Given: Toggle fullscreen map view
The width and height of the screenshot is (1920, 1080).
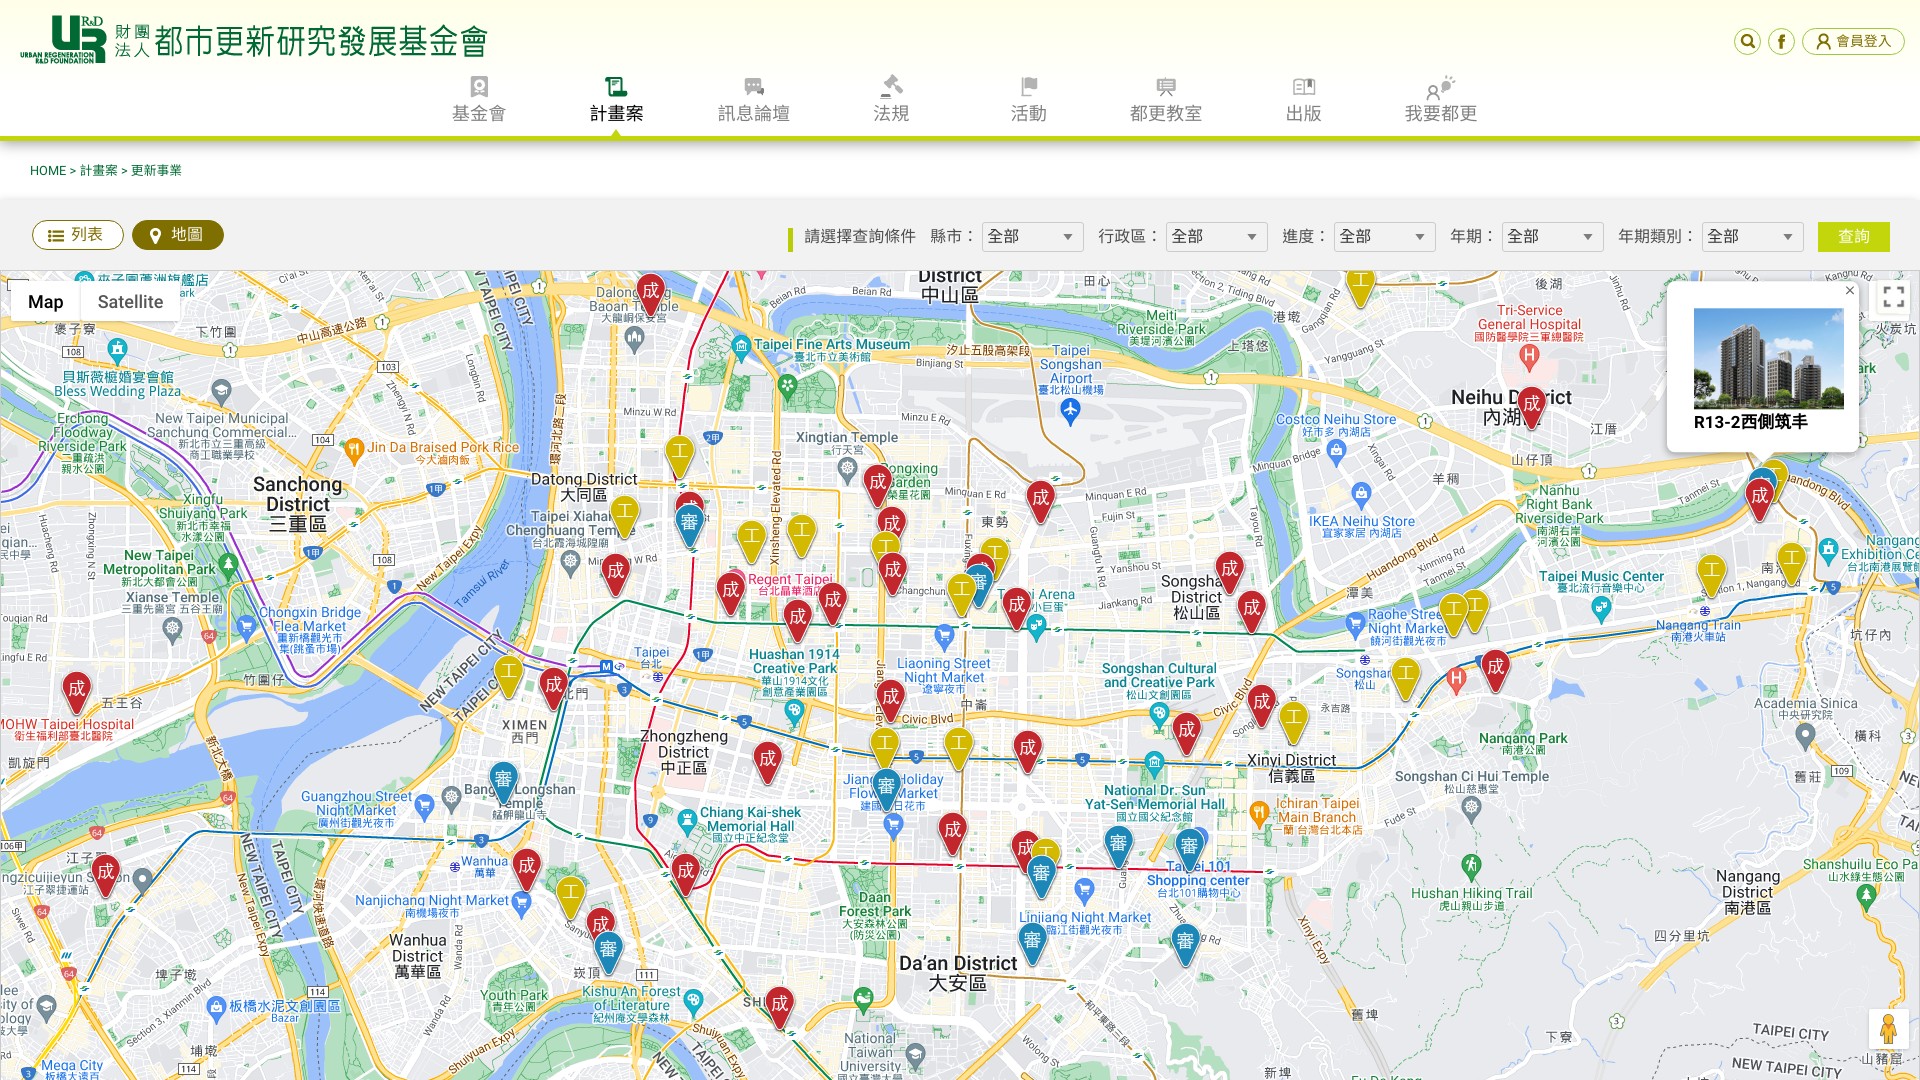Looking at the screenshot, I should click(1893, 297).
